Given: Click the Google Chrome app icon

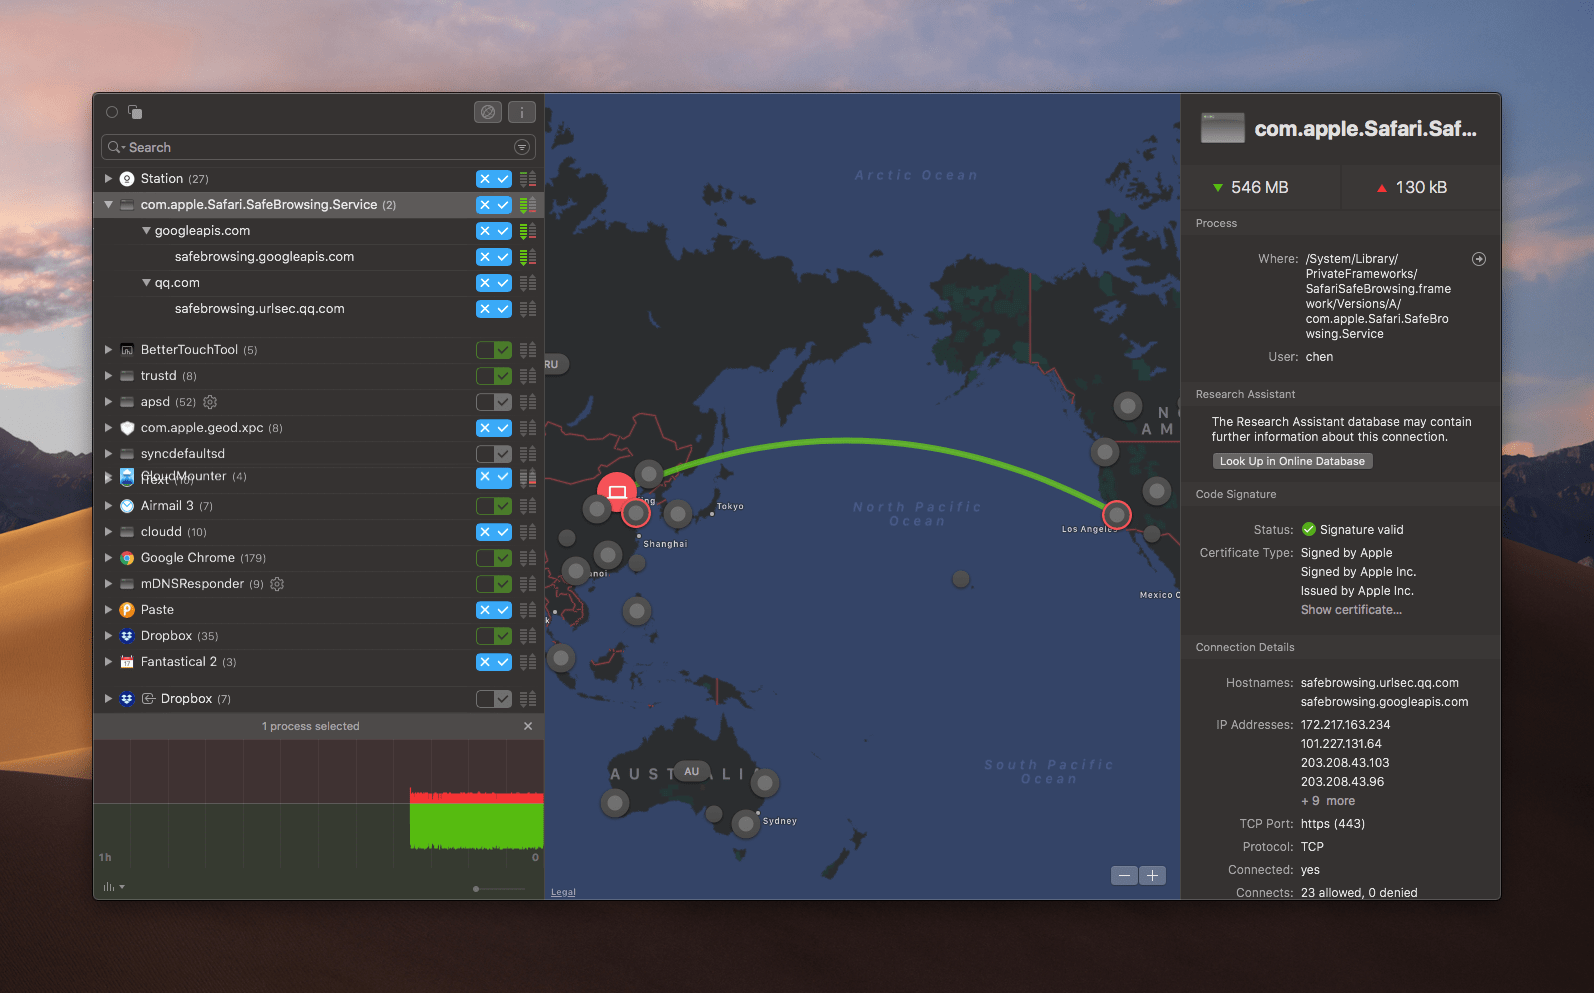Looking at the screenshot, I should 127,558.
